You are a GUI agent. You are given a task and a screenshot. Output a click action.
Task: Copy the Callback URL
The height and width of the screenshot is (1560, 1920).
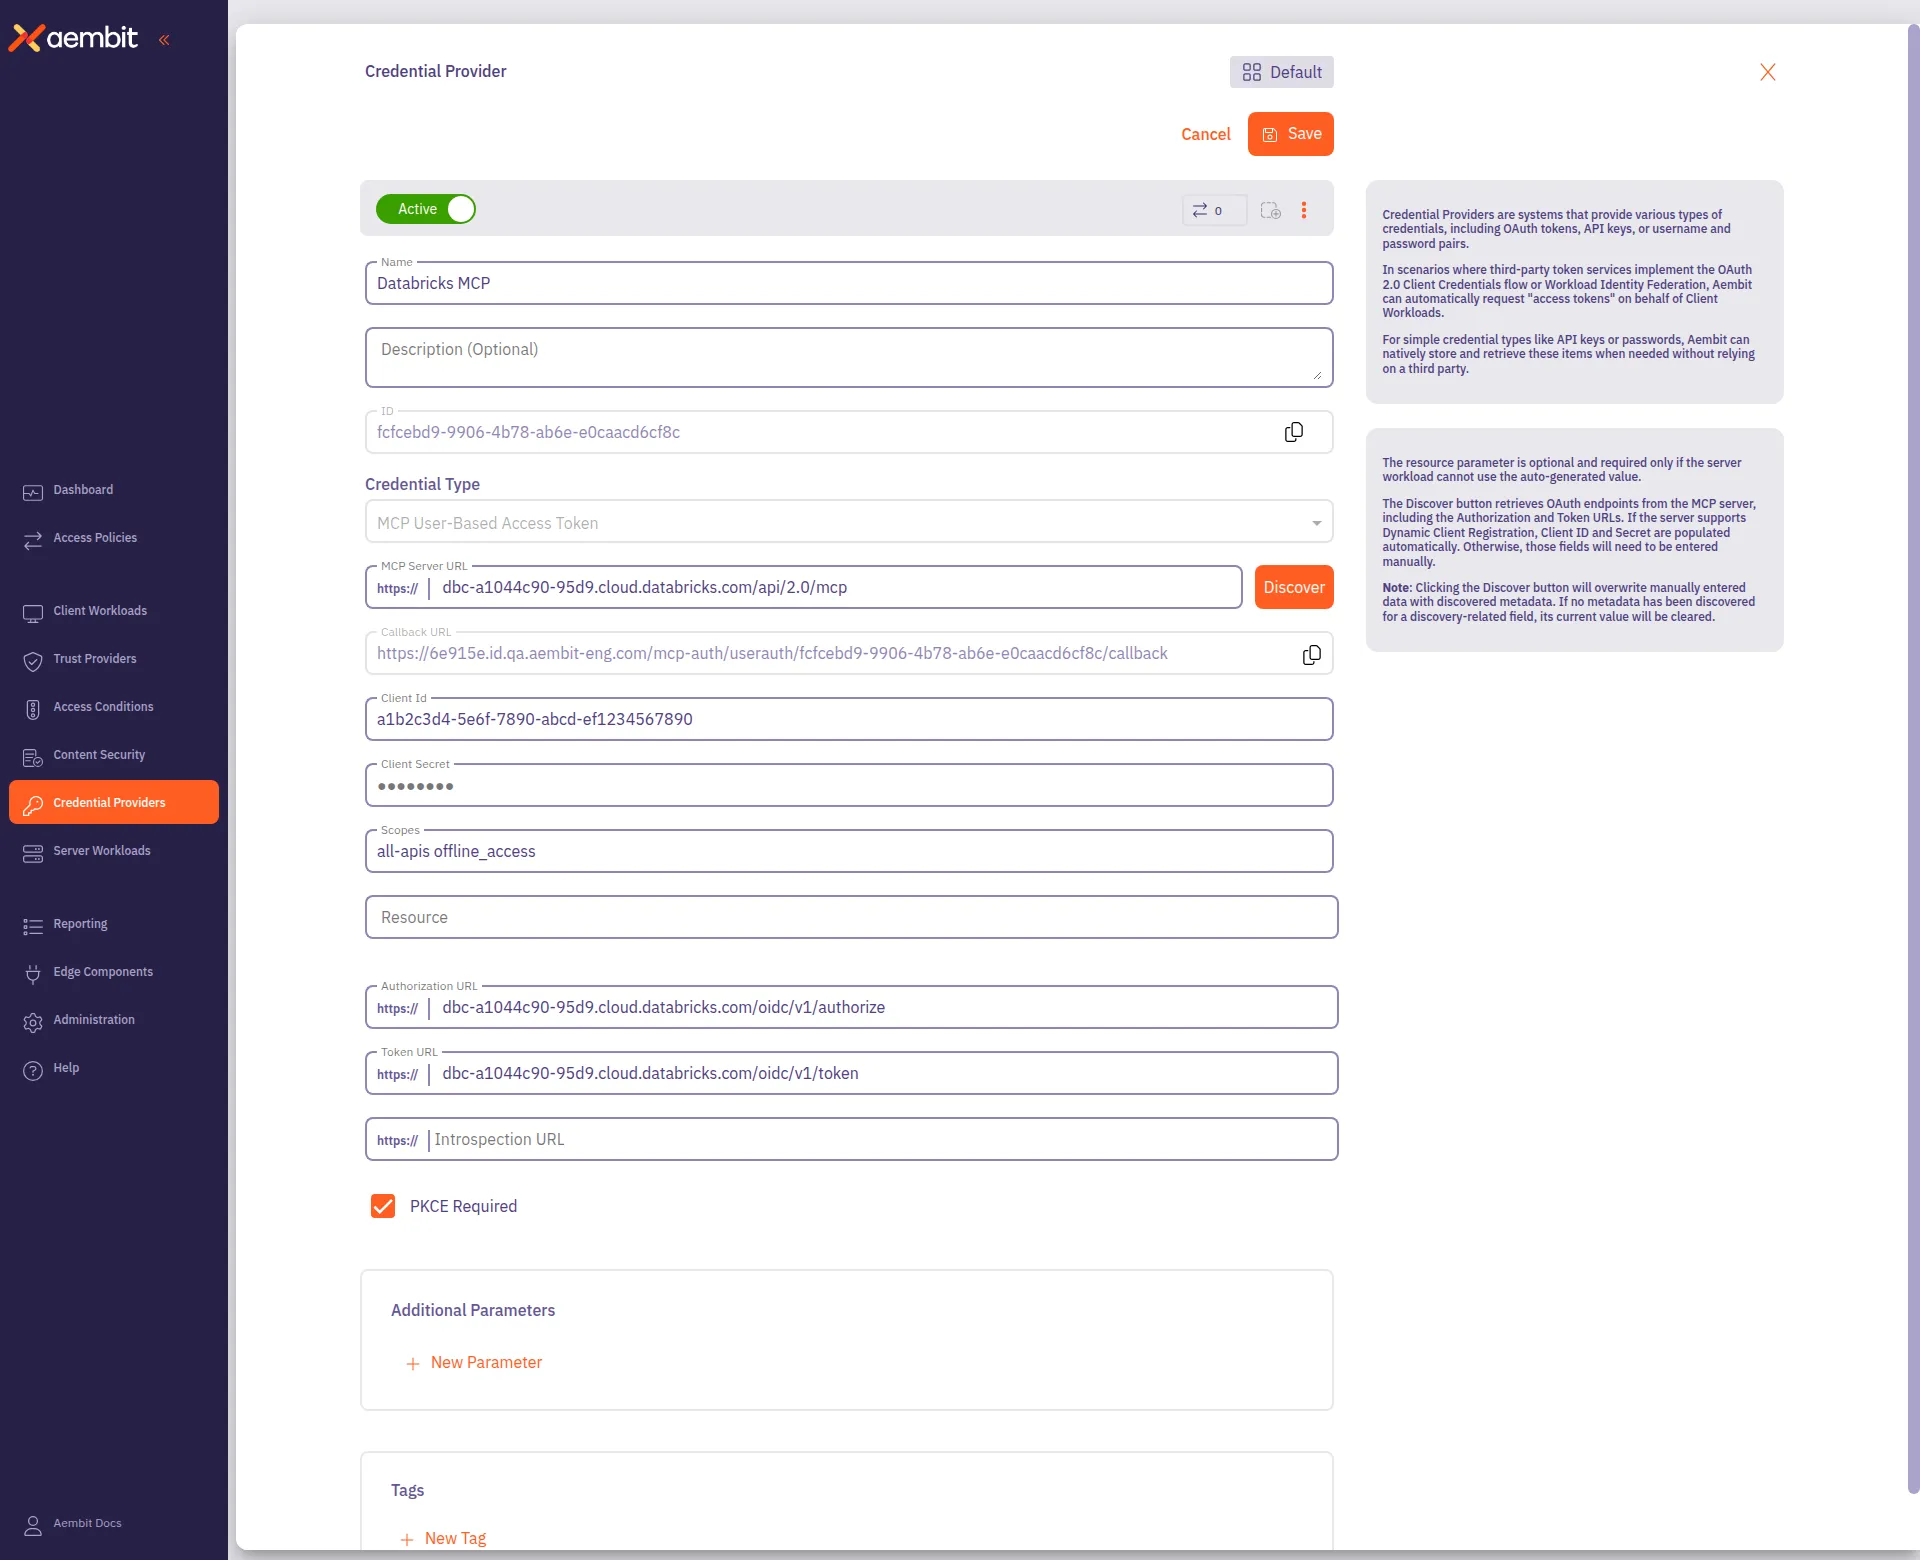1312,654
